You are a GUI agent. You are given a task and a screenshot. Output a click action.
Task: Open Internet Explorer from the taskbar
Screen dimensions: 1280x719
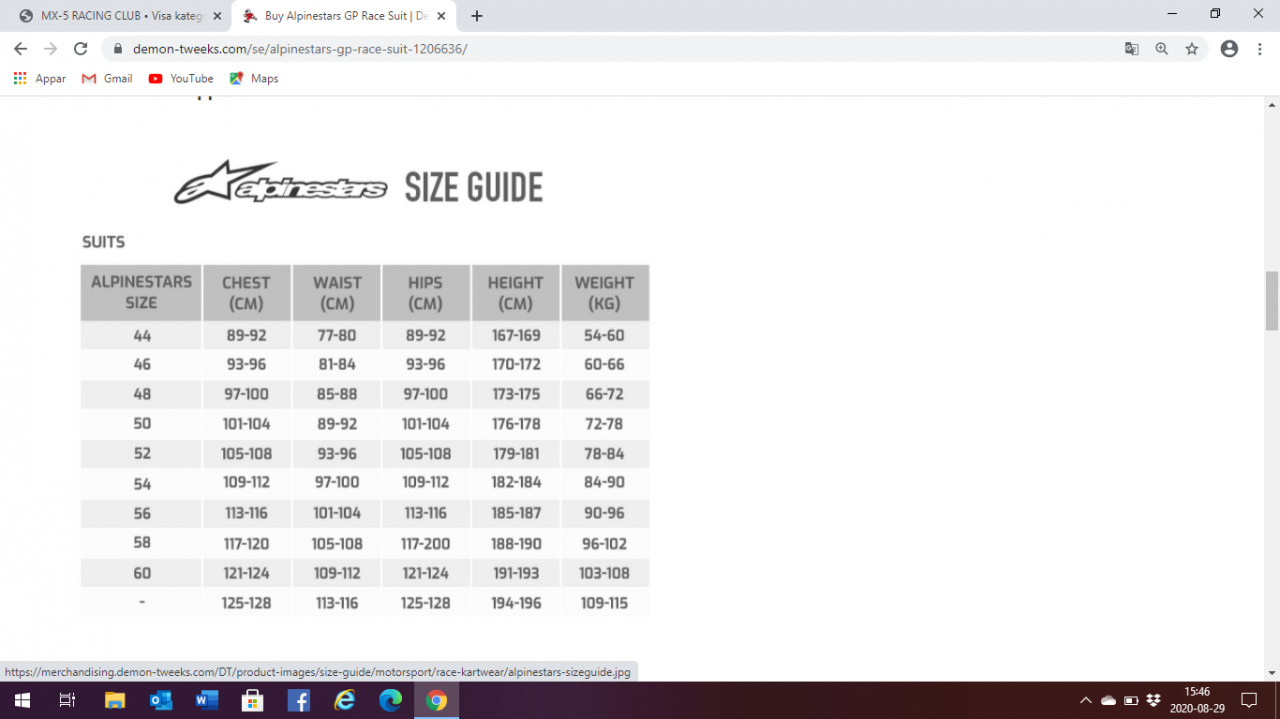(x=344, y=700)
